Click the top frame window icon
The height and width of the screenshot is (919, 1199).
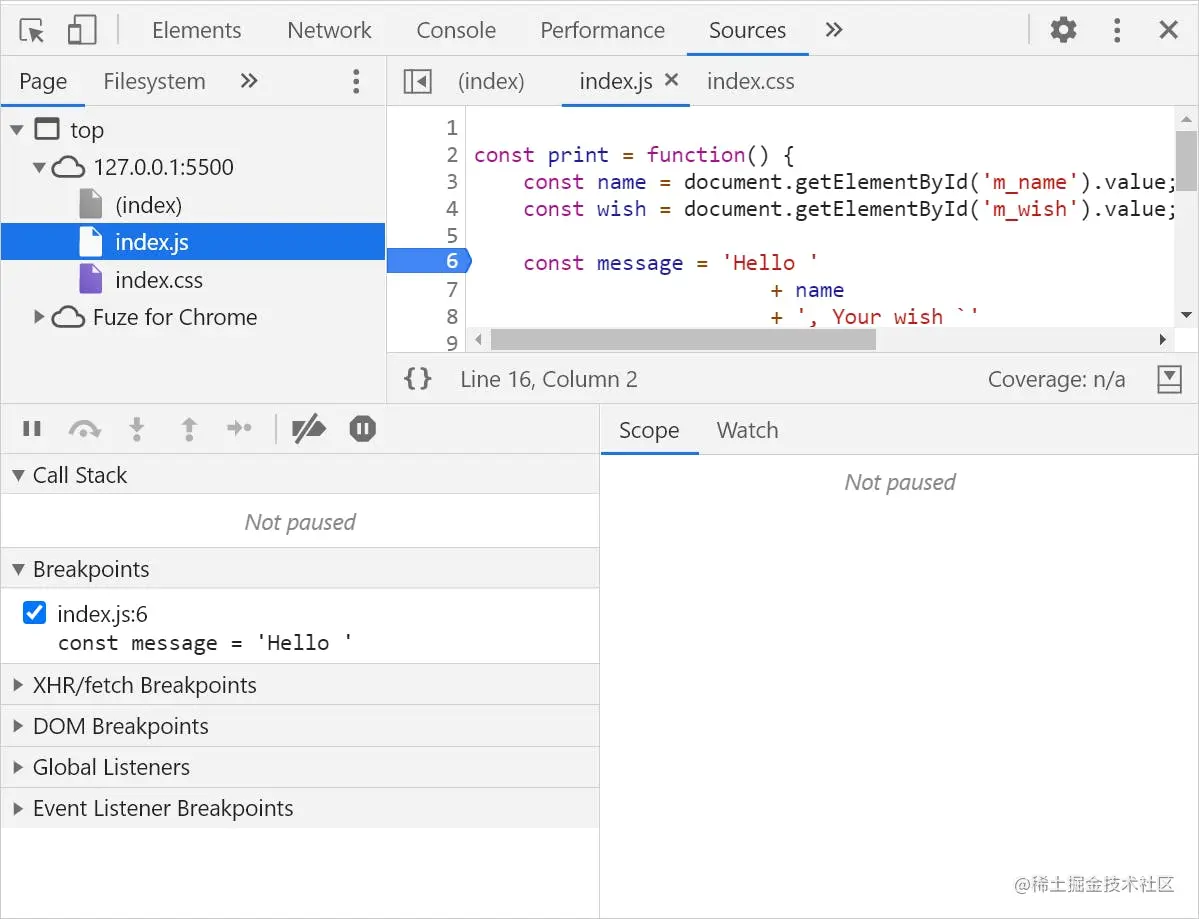(47, 129)
